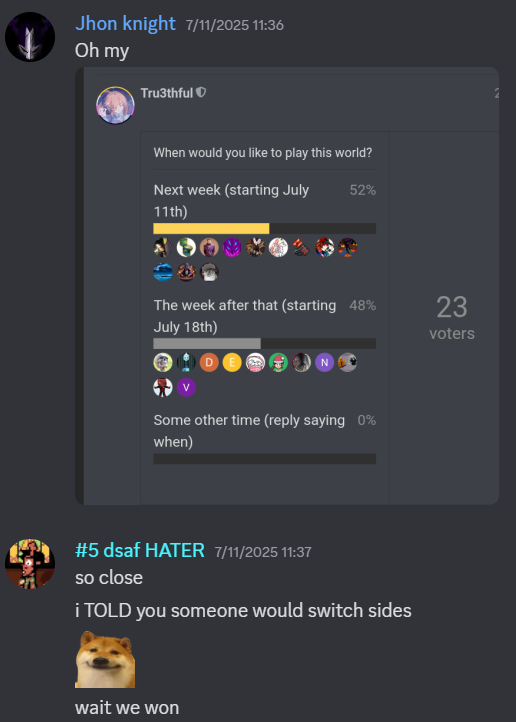This screenshot has width=516, height=722.
Task: Click the blue ocean voter avatar
Action: pos(163,272)
